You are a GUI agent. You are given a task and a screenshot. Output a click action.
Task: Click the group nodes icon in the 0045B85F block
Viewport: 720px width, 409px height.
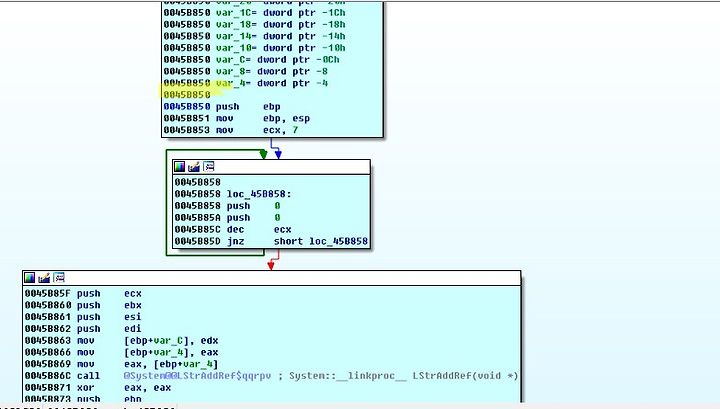click(59, 277)
